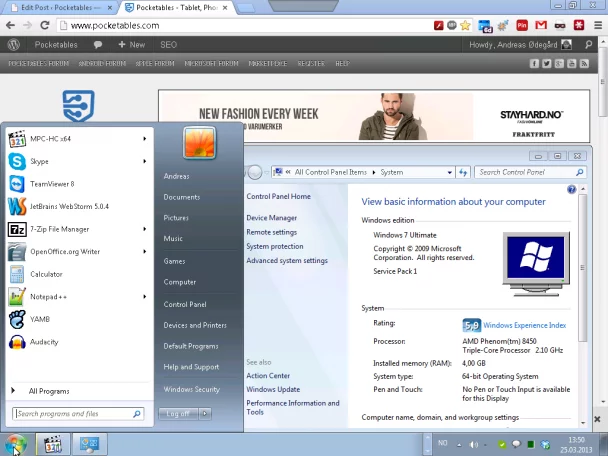This screenshot has width=608, height=456.
Task: Click the Chrome back arrow
Action: click(10, 26)
